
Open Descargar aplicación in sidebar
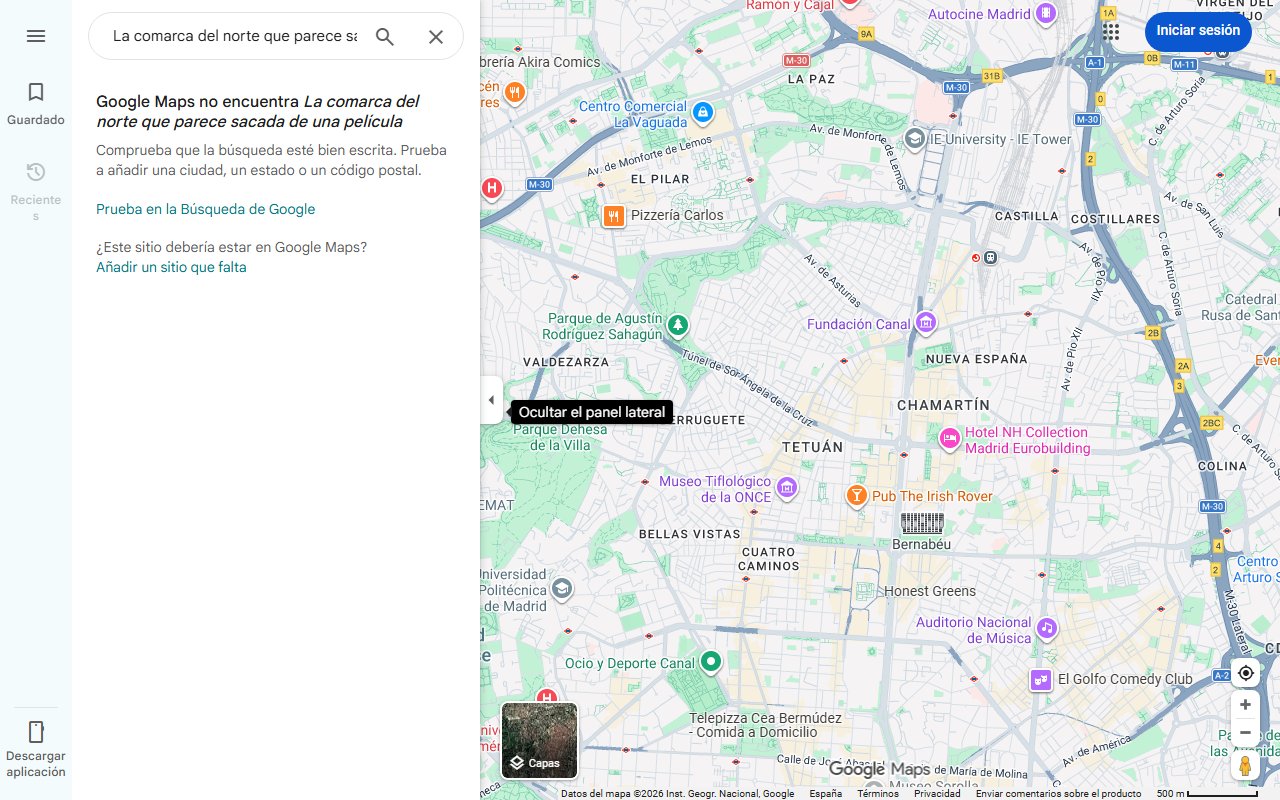click(x=36, y=749)
